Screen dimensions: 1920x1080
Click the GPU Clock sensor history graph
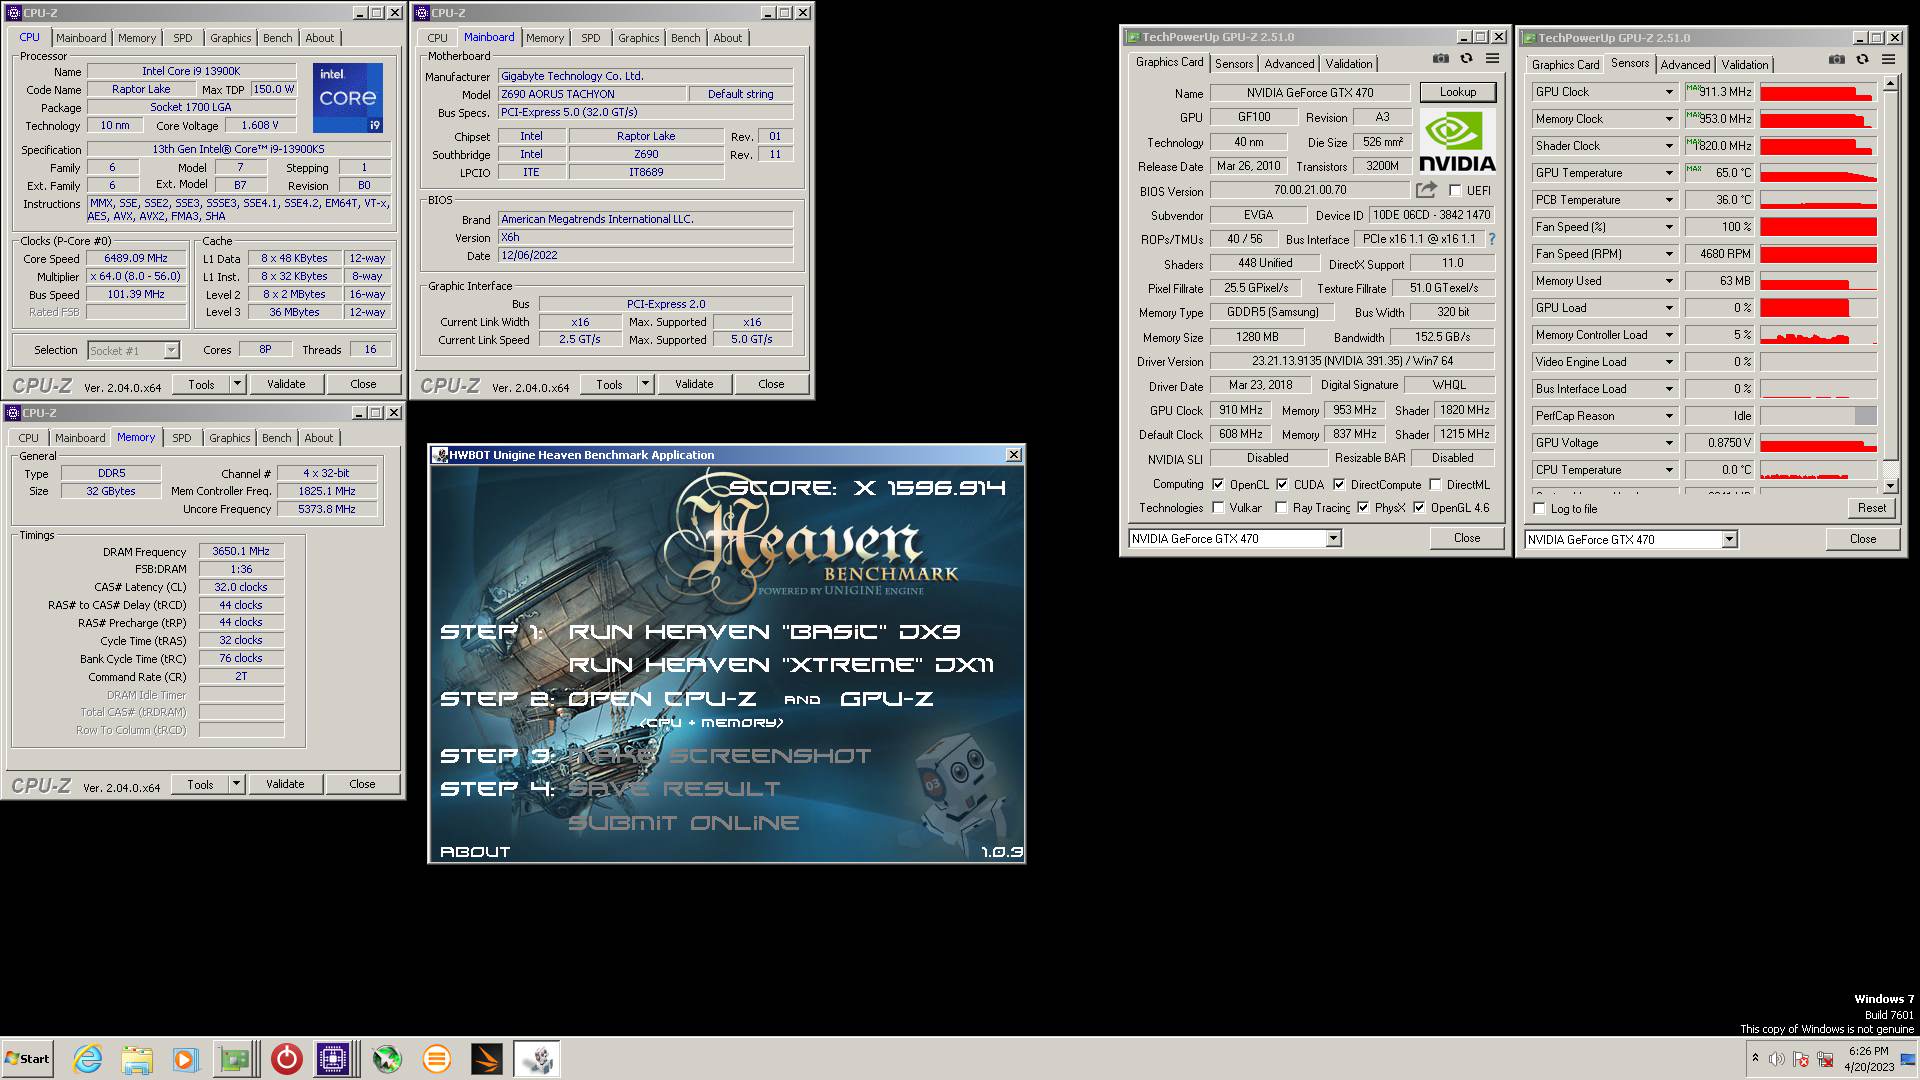1818,92
